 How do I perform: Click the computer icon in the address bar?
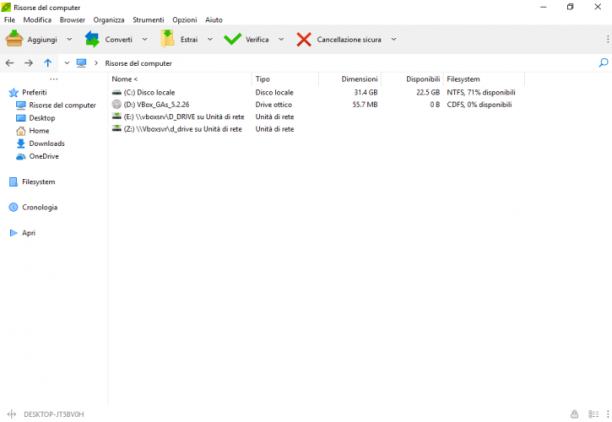click(x=81, y=63)
